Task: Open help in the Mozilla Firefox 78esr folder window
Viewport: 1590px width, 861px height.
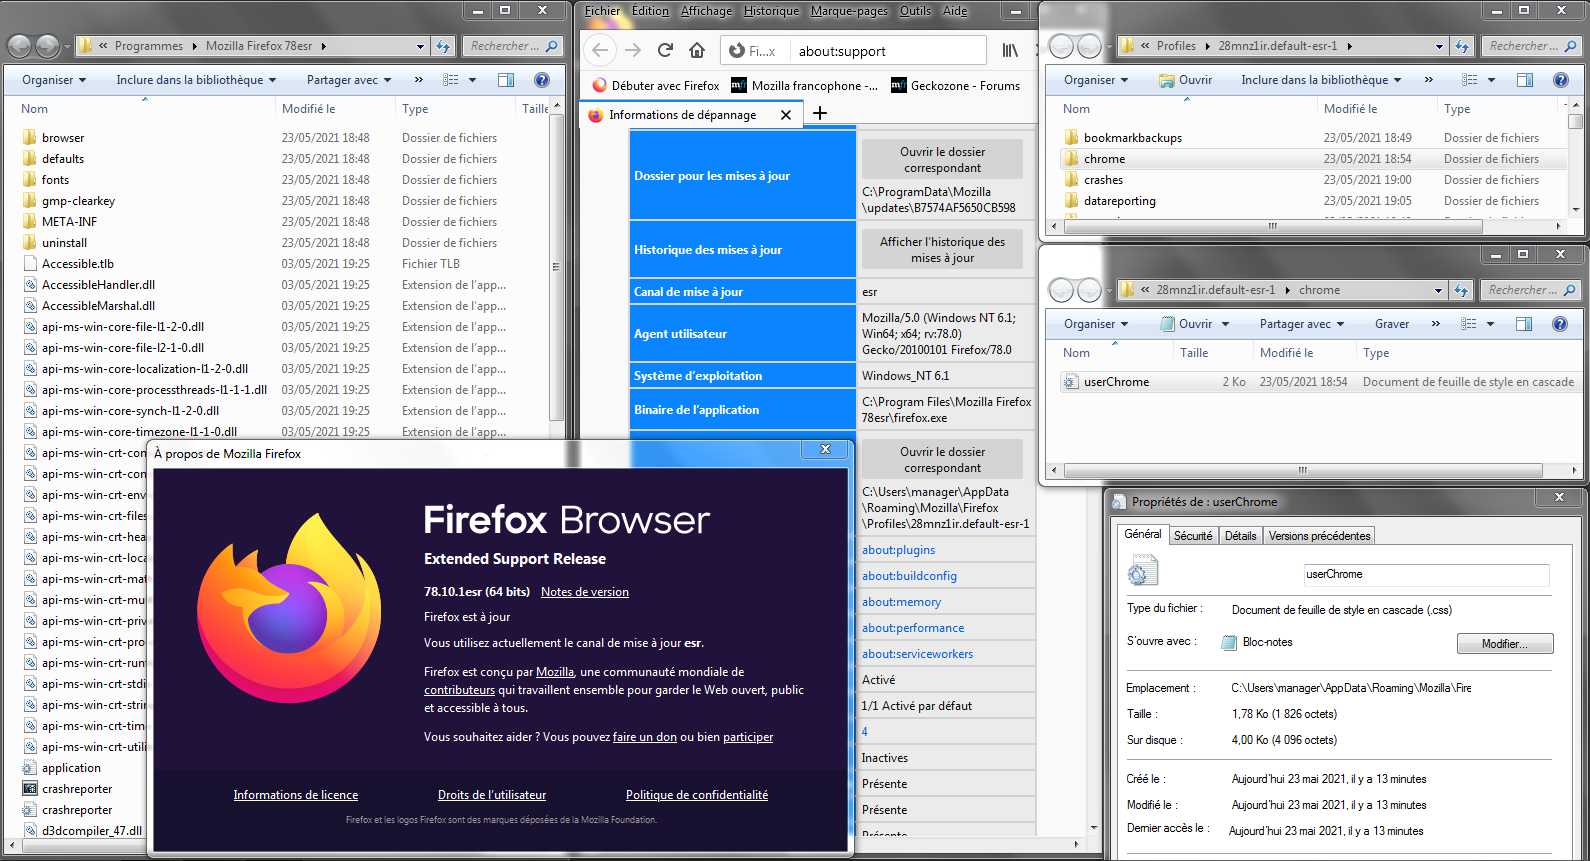Action: (541, 80)
